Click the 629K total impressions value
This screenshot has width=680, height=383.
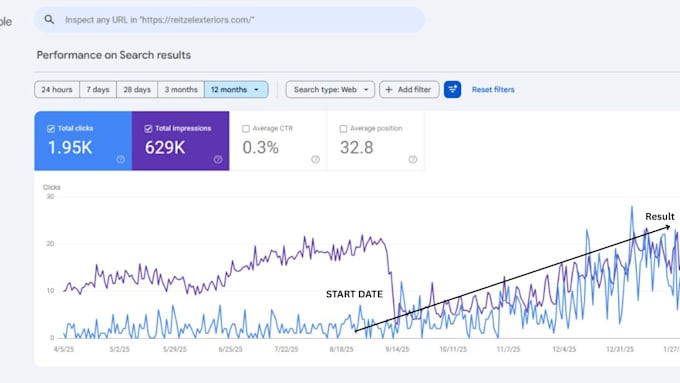tap(165, 148)
